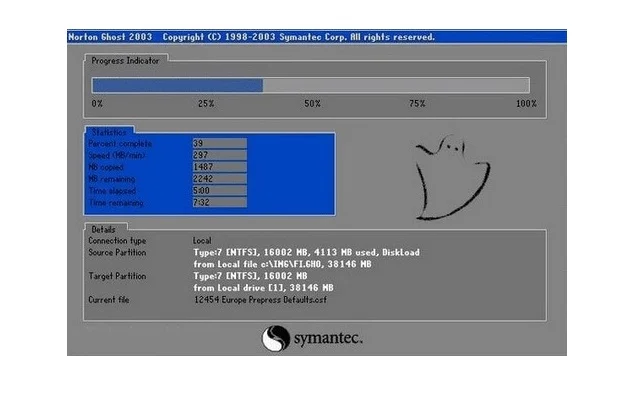Viewport: 640px width, 400px height.
Task: Click the 'from Local drive [1], 38146 MB' line
Action: pyautogui.click(x=263, y=288)
